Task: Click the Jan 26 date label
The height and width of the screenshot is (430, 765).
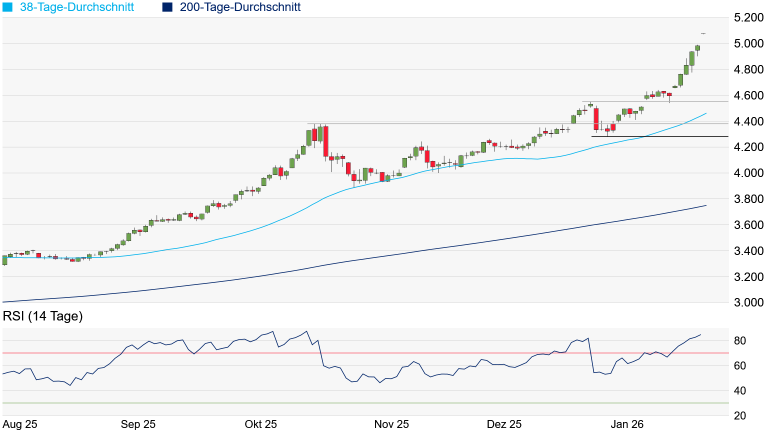Action: pos(628,424)
